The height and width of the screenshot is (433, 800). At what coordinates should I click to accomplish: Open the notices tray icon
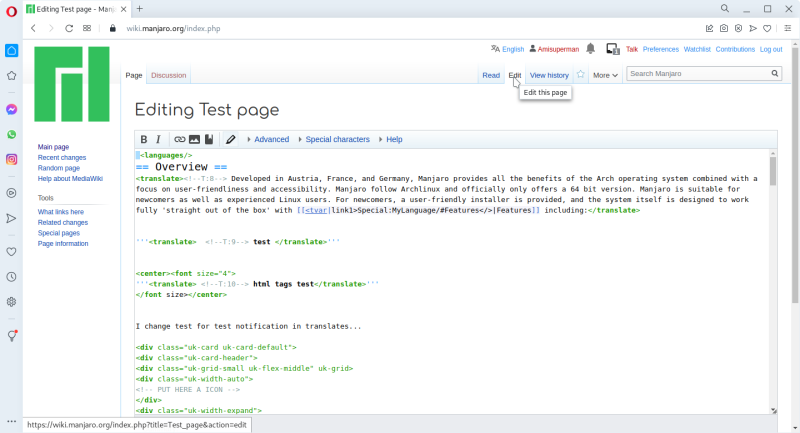click(613, 49)
